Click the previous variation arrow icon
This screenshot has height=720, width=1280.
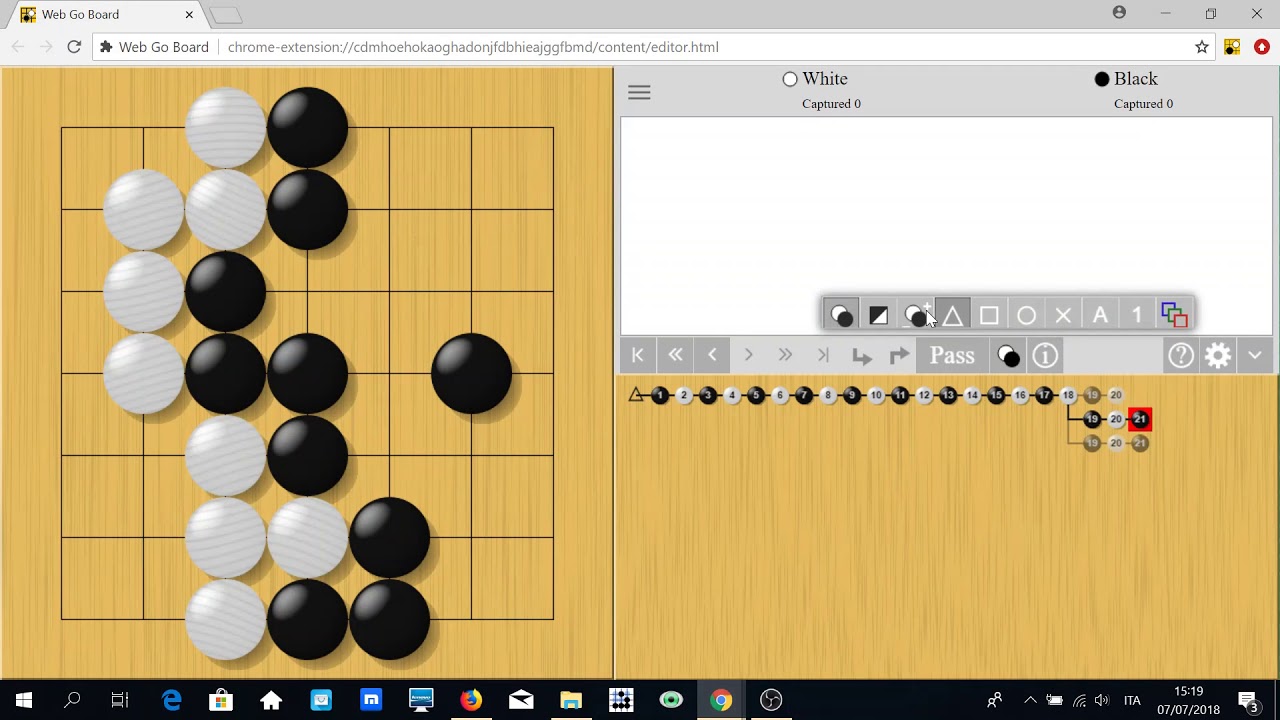(861, 356)
